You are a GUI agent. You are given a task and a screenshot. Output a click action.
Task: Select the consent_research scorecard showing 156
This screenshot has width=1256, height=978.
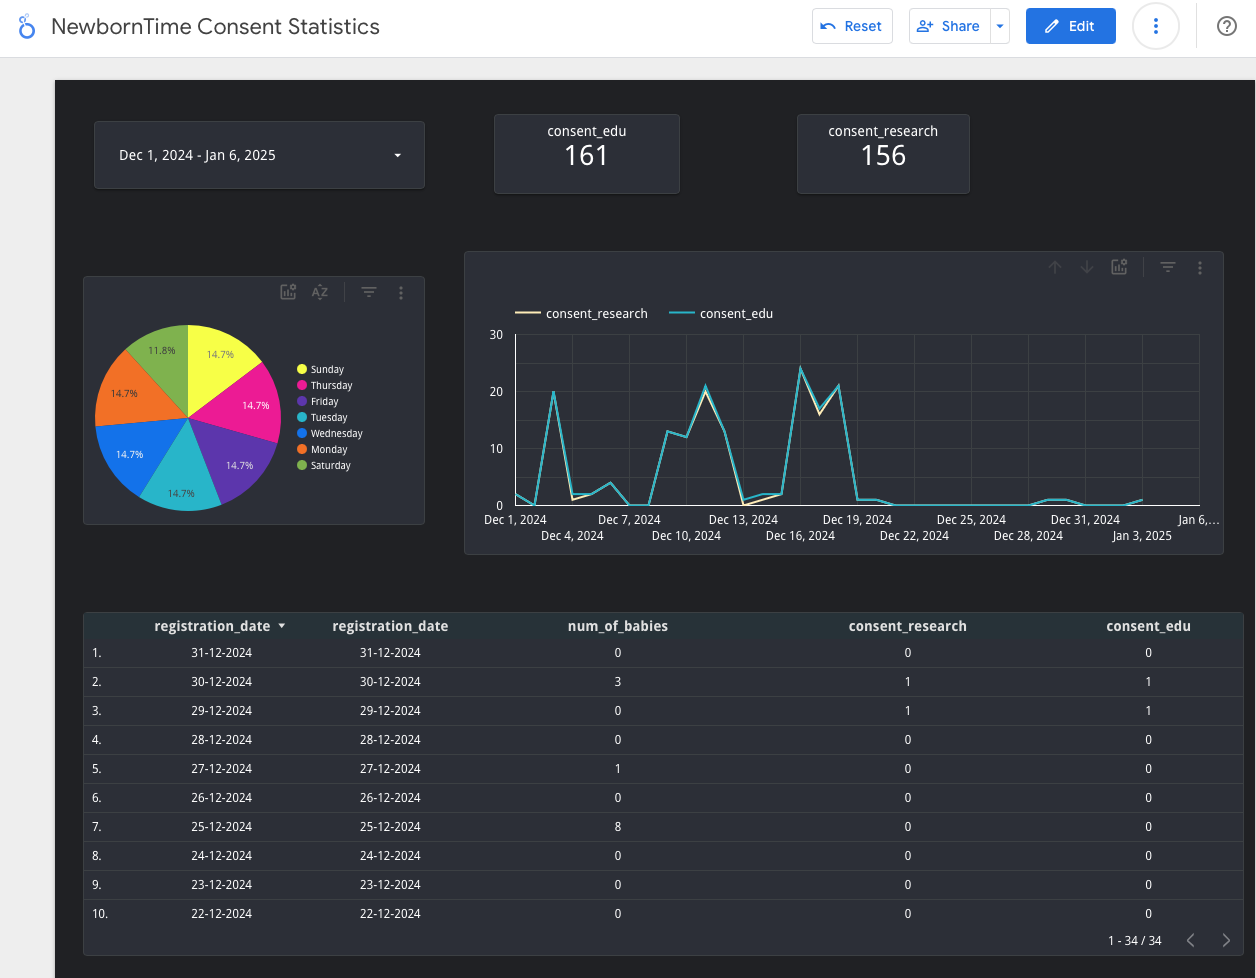click(883, 153)
